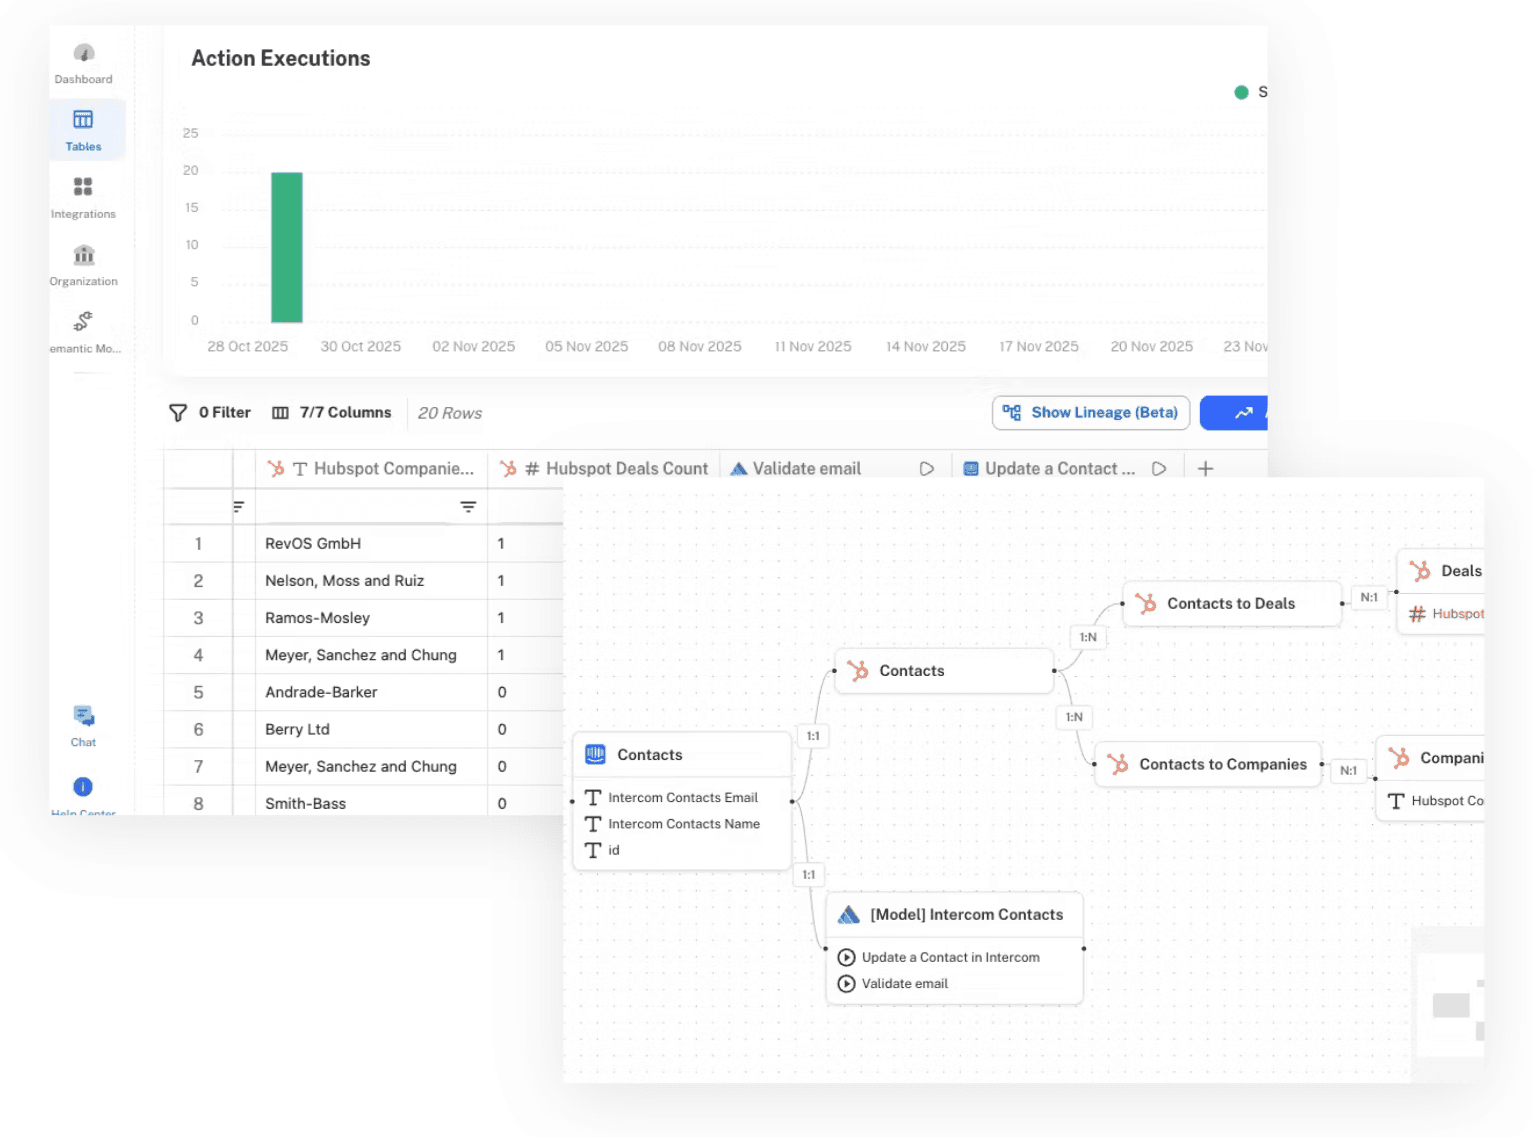
Task: Open the Hubspot Companies column filter
Action: tap(468, 506)
